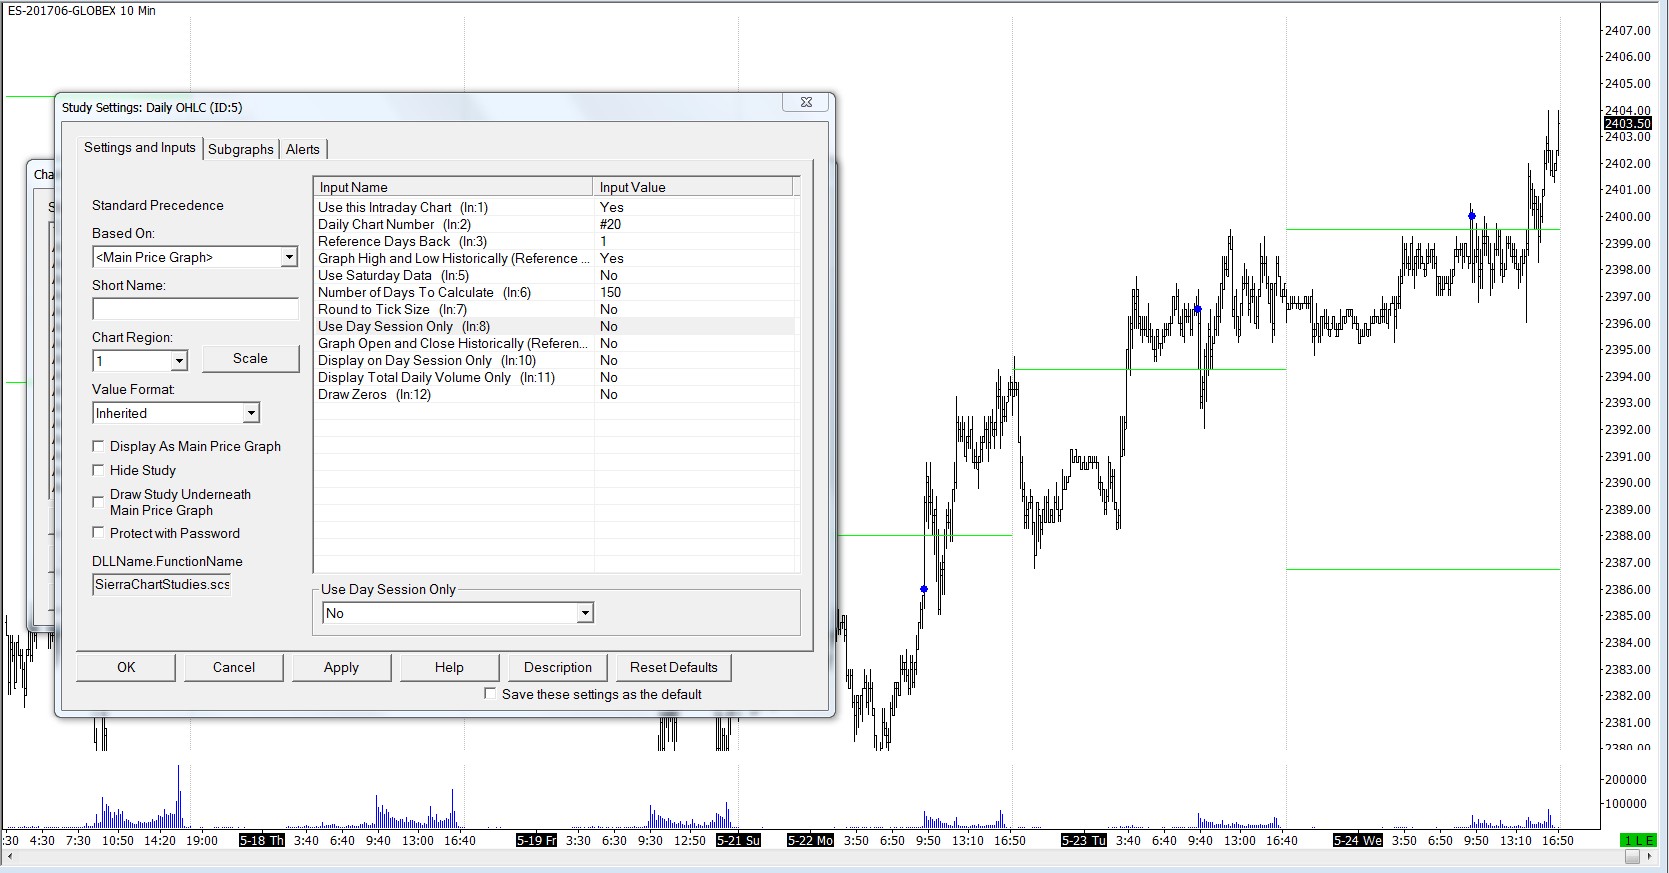
Task: Click the DLLName.FunctionName field
Action: 162,584
